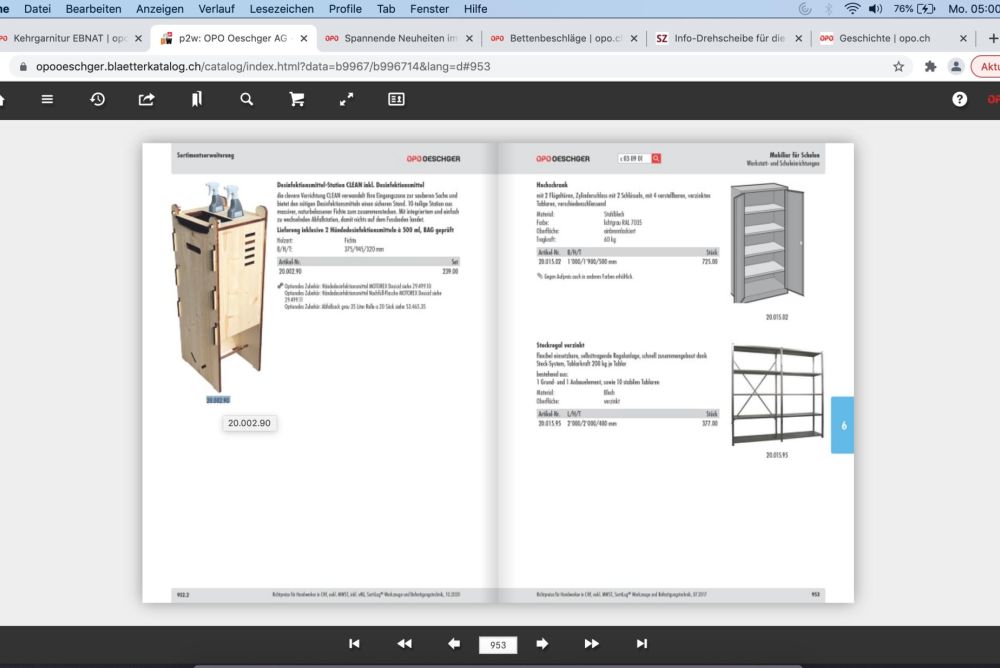Open a new browser tab
Image resolution: width=1000 pixels, height=668 pixels.
click(x=991, y=39)
